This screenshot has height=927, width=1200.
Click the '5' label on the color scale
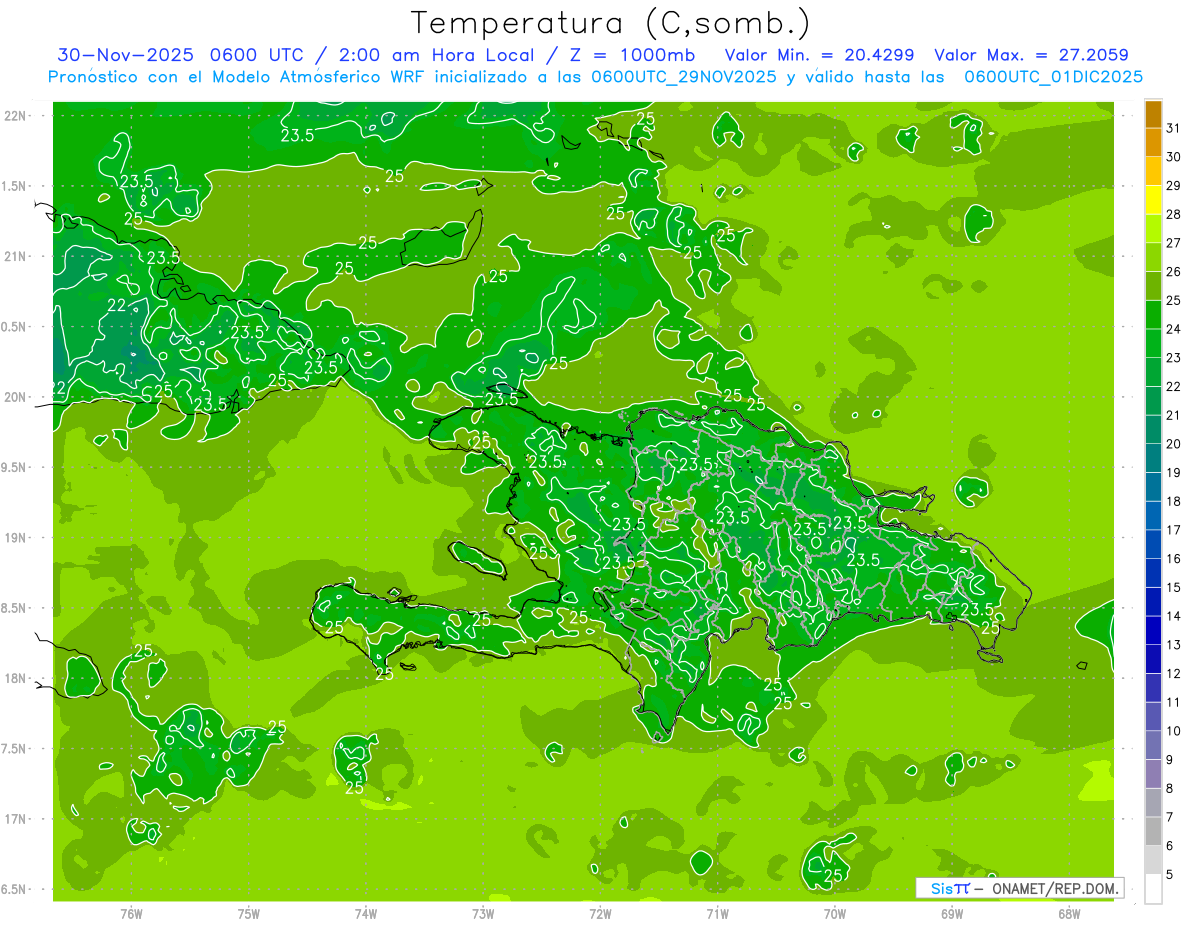point(1170,874)
